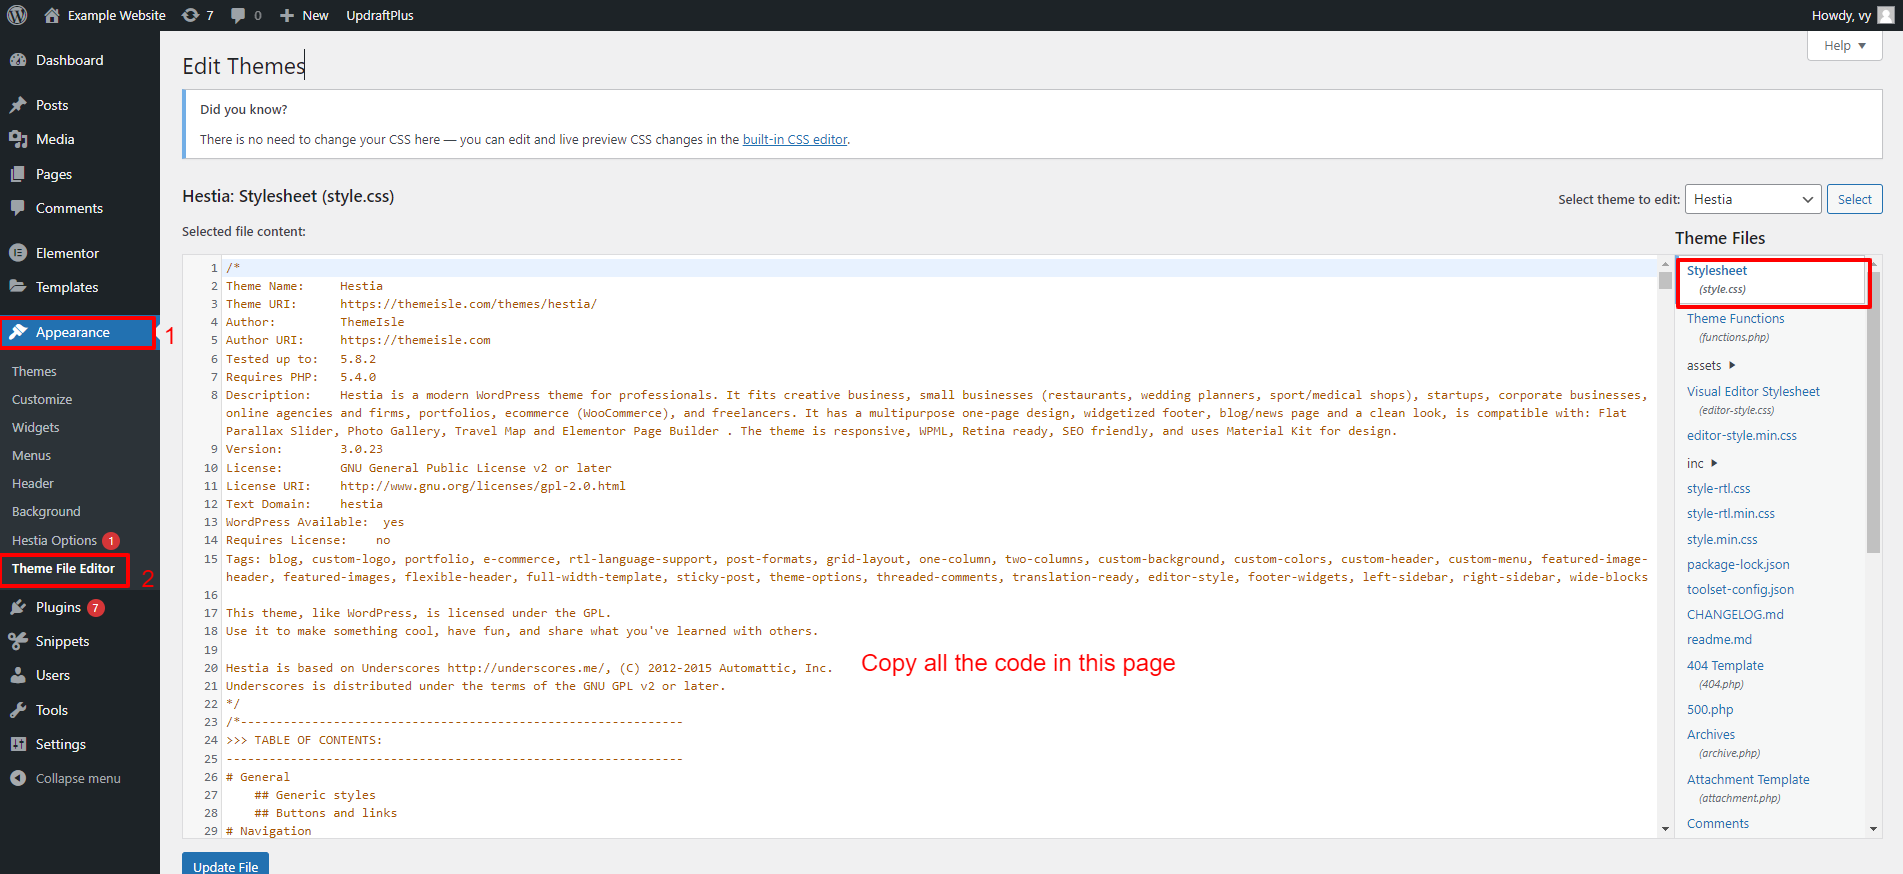Screen dimensions: 1903x874
Task: Click the home icon beside Example Website
Action: (52, 15)
